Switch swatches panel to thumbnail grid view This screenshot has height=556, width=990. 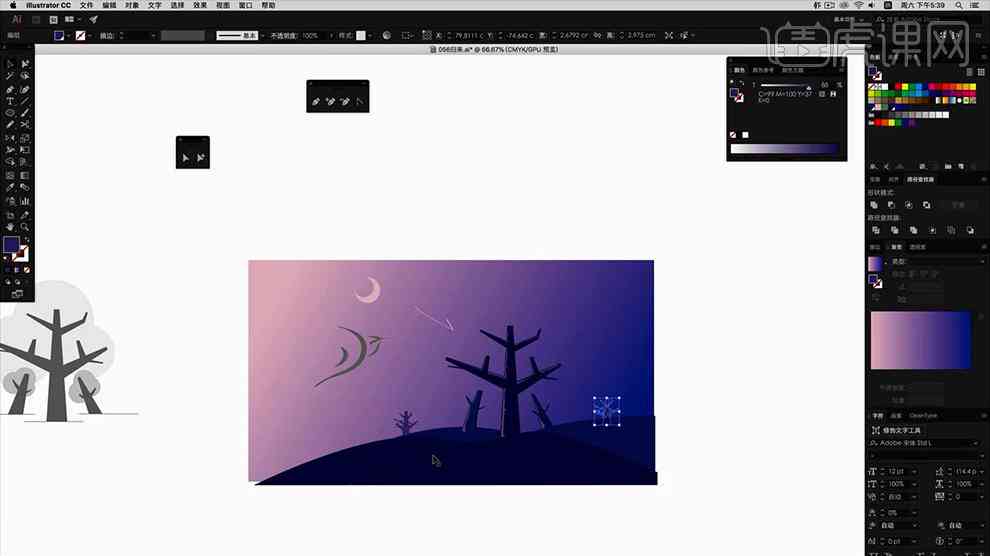[x=981, y=72]
